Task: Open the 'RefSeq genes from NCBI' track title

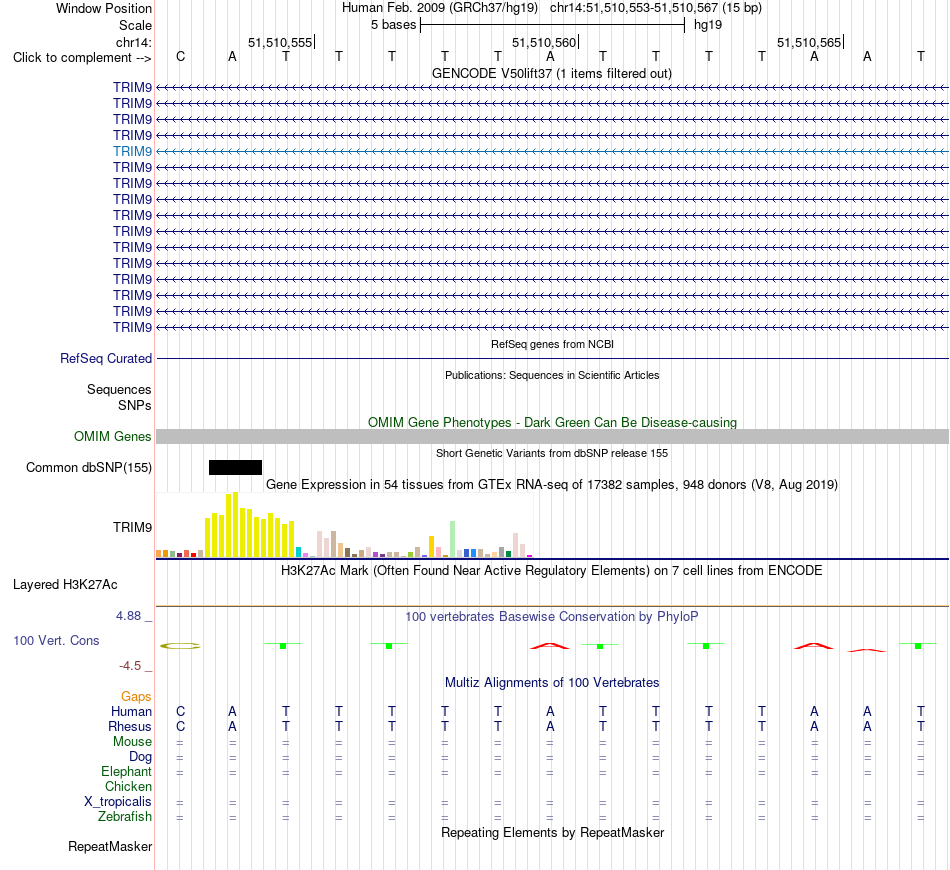Action: pos(552,344)
